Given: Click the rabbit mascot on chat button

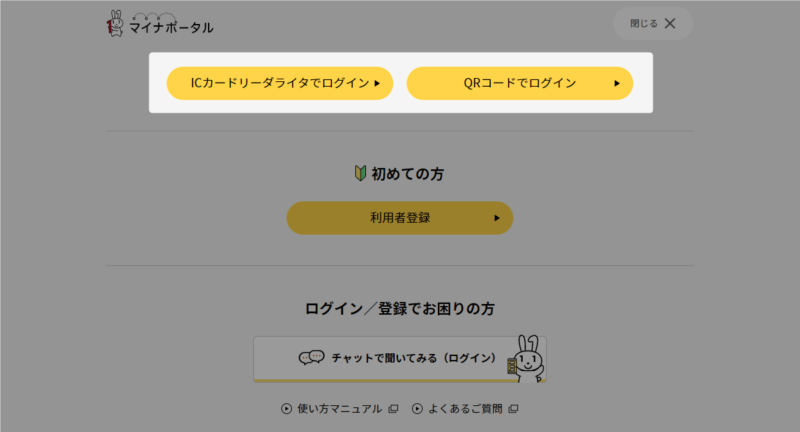Looking at the screenshot, I should point(526,358).
